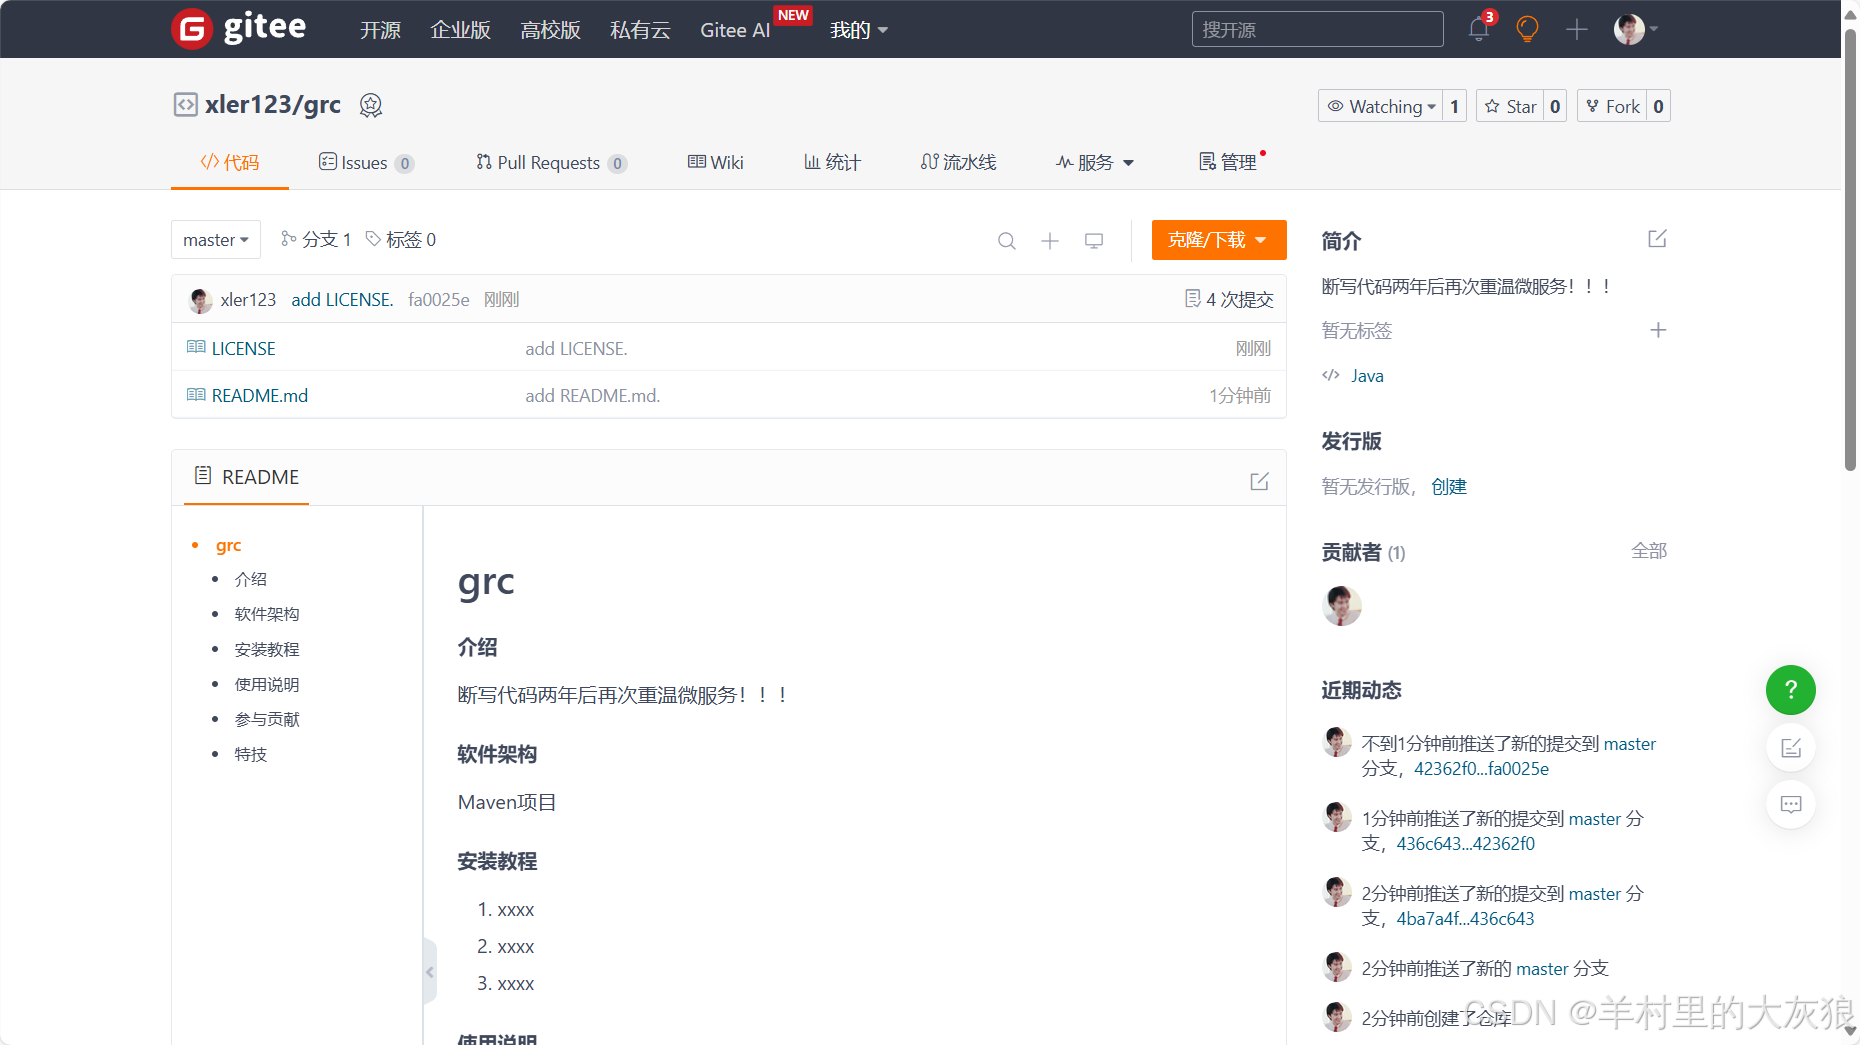Edit the 简介 section with pencil icon
Image resolution: width=1860 pixels, height=1045 pixels.
click(1657, 239)
